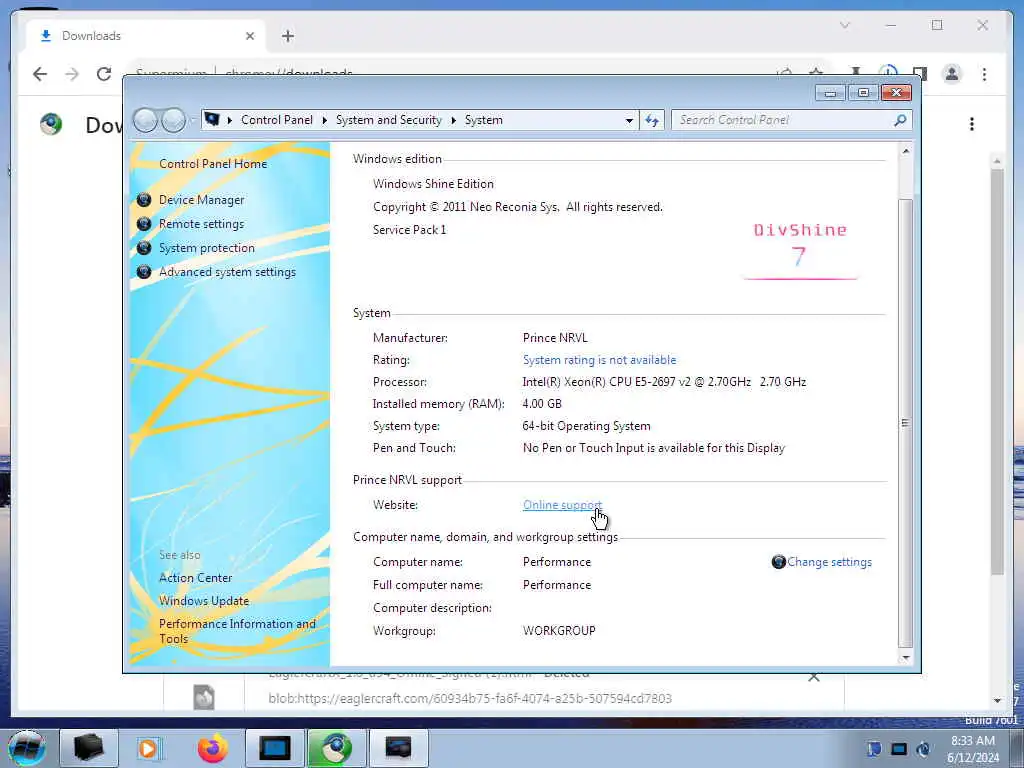Open Remote settings link
Image resolution: width=1024 pixels, height=768 pixels.
click(201, 224)
